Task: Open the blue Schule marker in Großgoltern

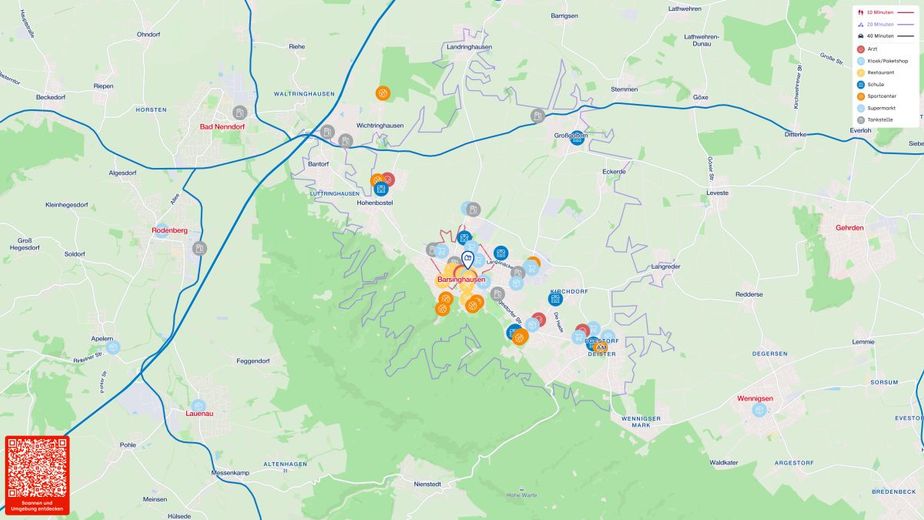Action: (x=577, y=138)
